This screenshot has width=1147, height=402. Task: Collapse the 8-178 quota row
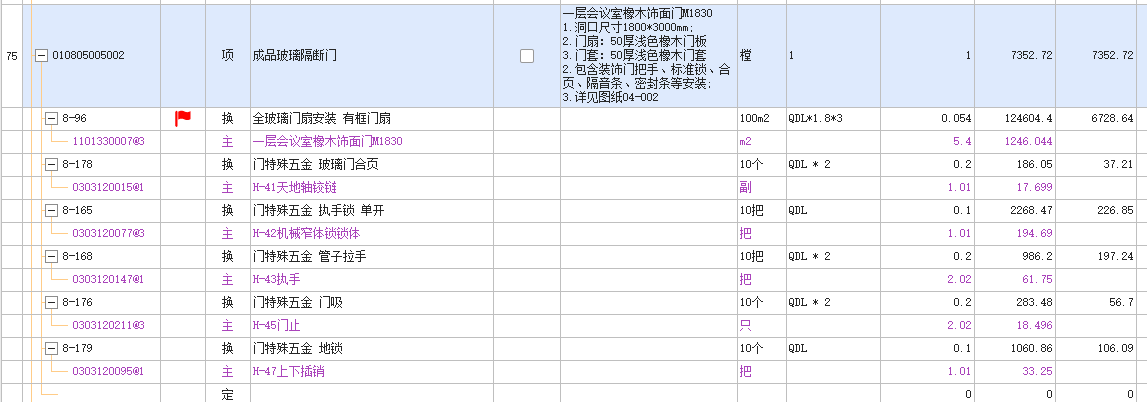tap(52, 164)
